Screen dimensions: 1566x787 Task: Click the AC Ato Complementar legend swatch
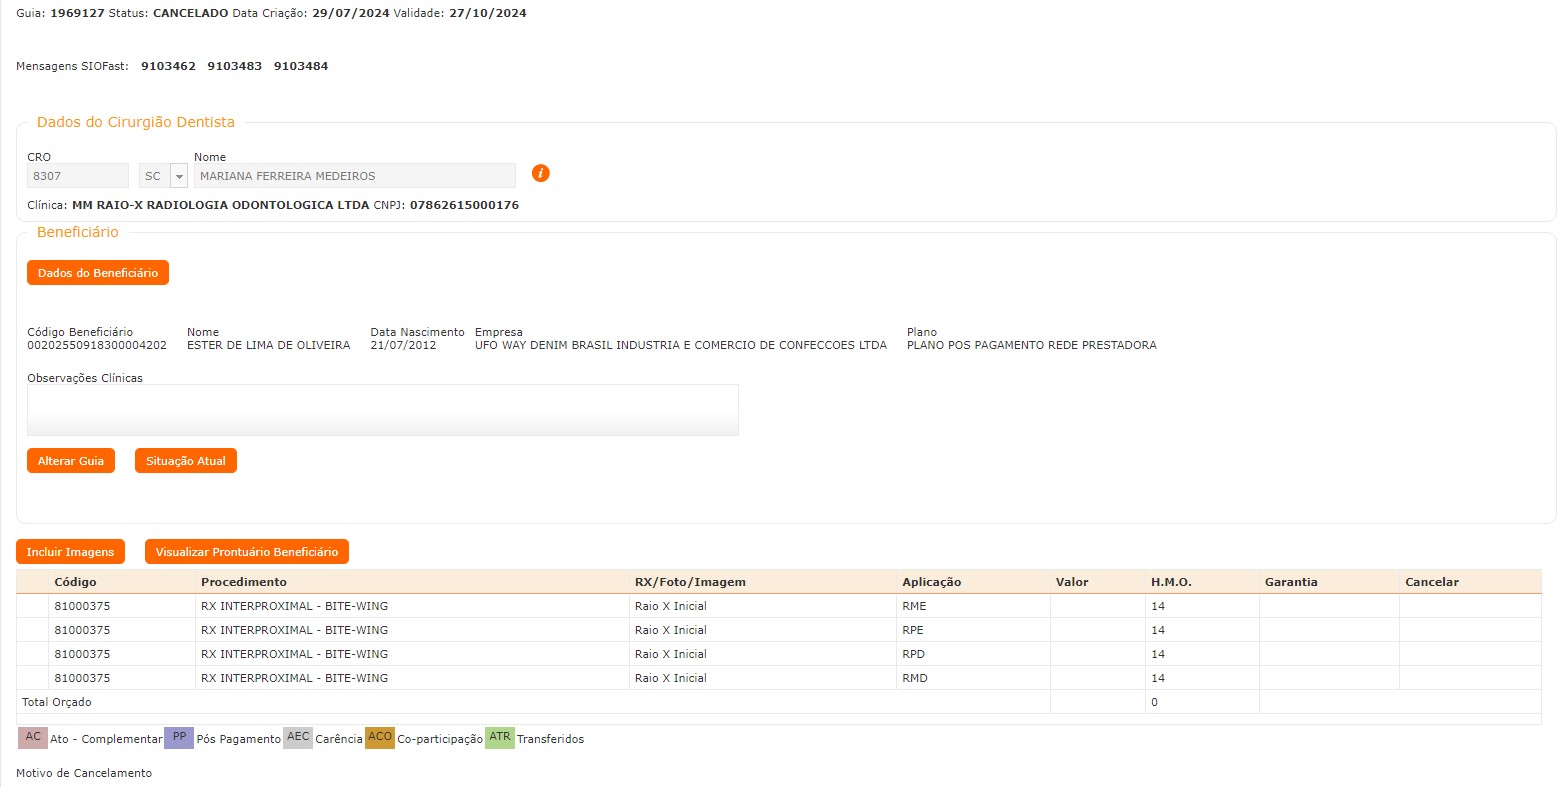tap(33, 738)
